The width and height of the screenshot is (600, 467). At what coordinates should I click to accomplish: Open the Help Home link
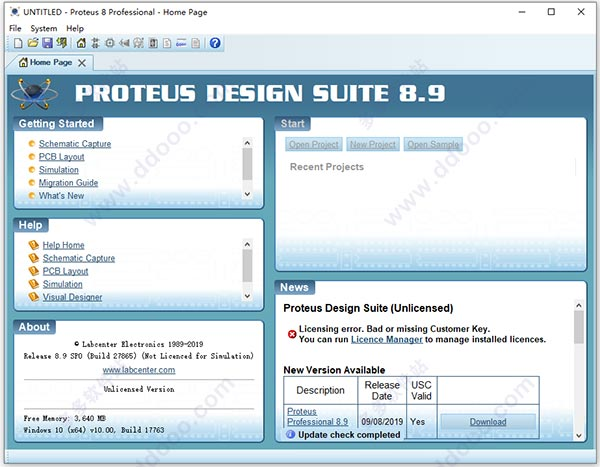pyautogui.click(x=64, y=245)
